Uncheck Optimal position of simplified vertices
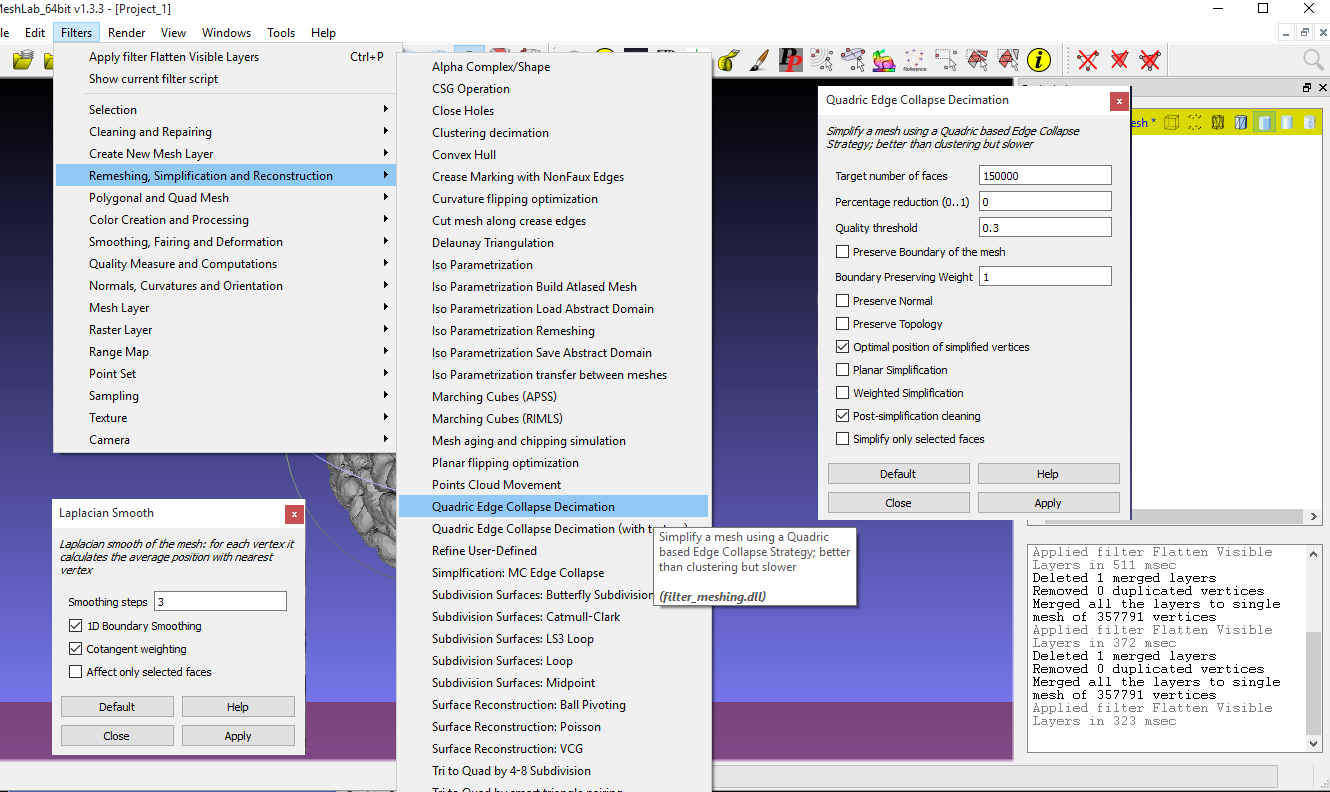This screenshot has width=1330, height=792. tap(843, 347)
